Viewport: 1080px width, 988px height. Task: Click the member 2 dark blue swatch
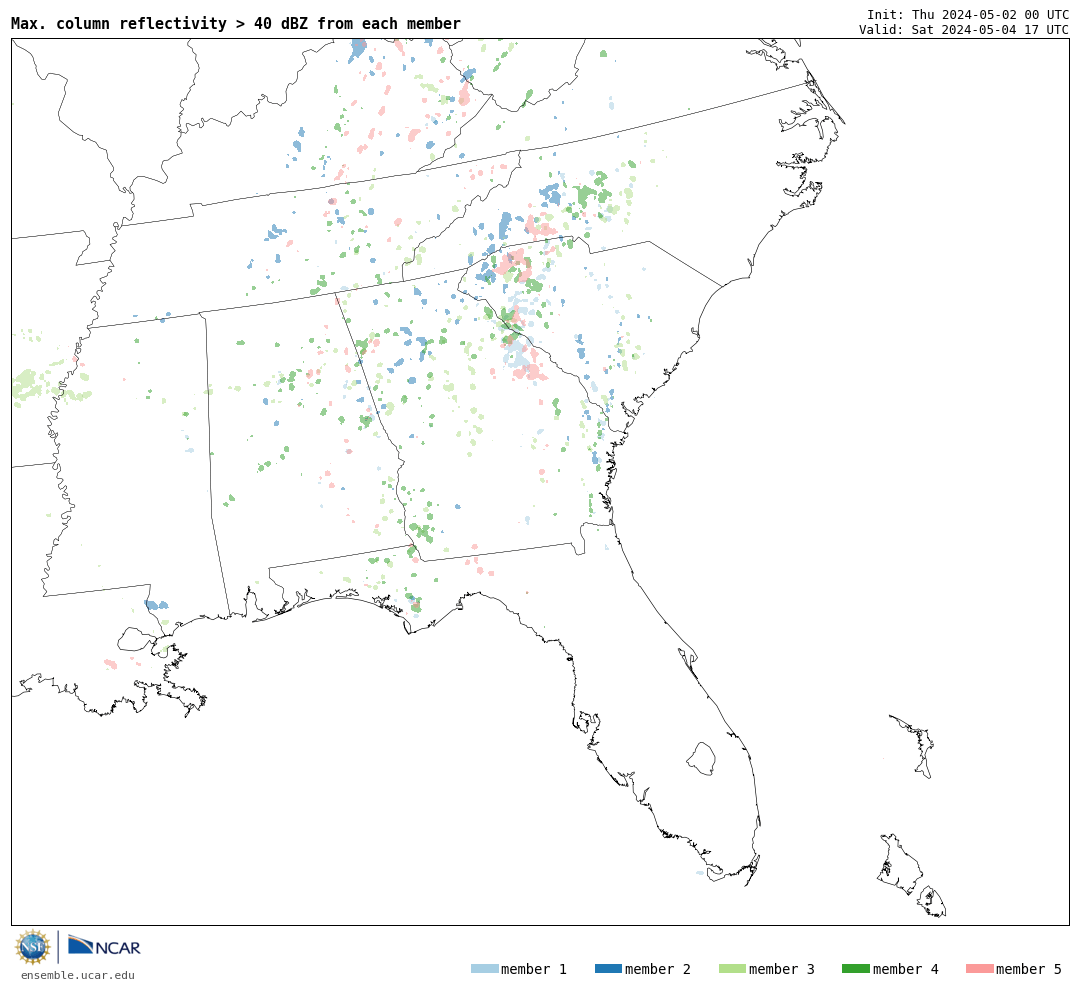608,969
